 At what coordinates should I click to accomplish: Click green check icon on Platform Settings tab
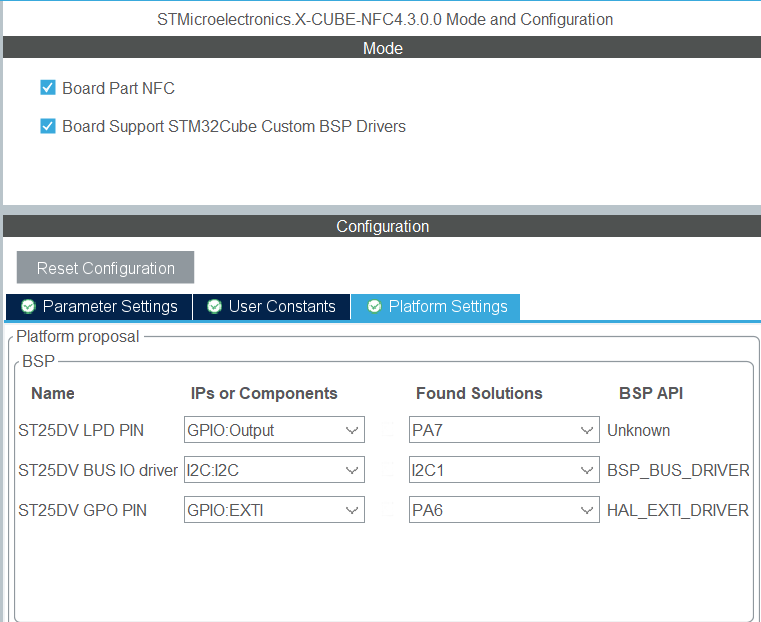374,307
